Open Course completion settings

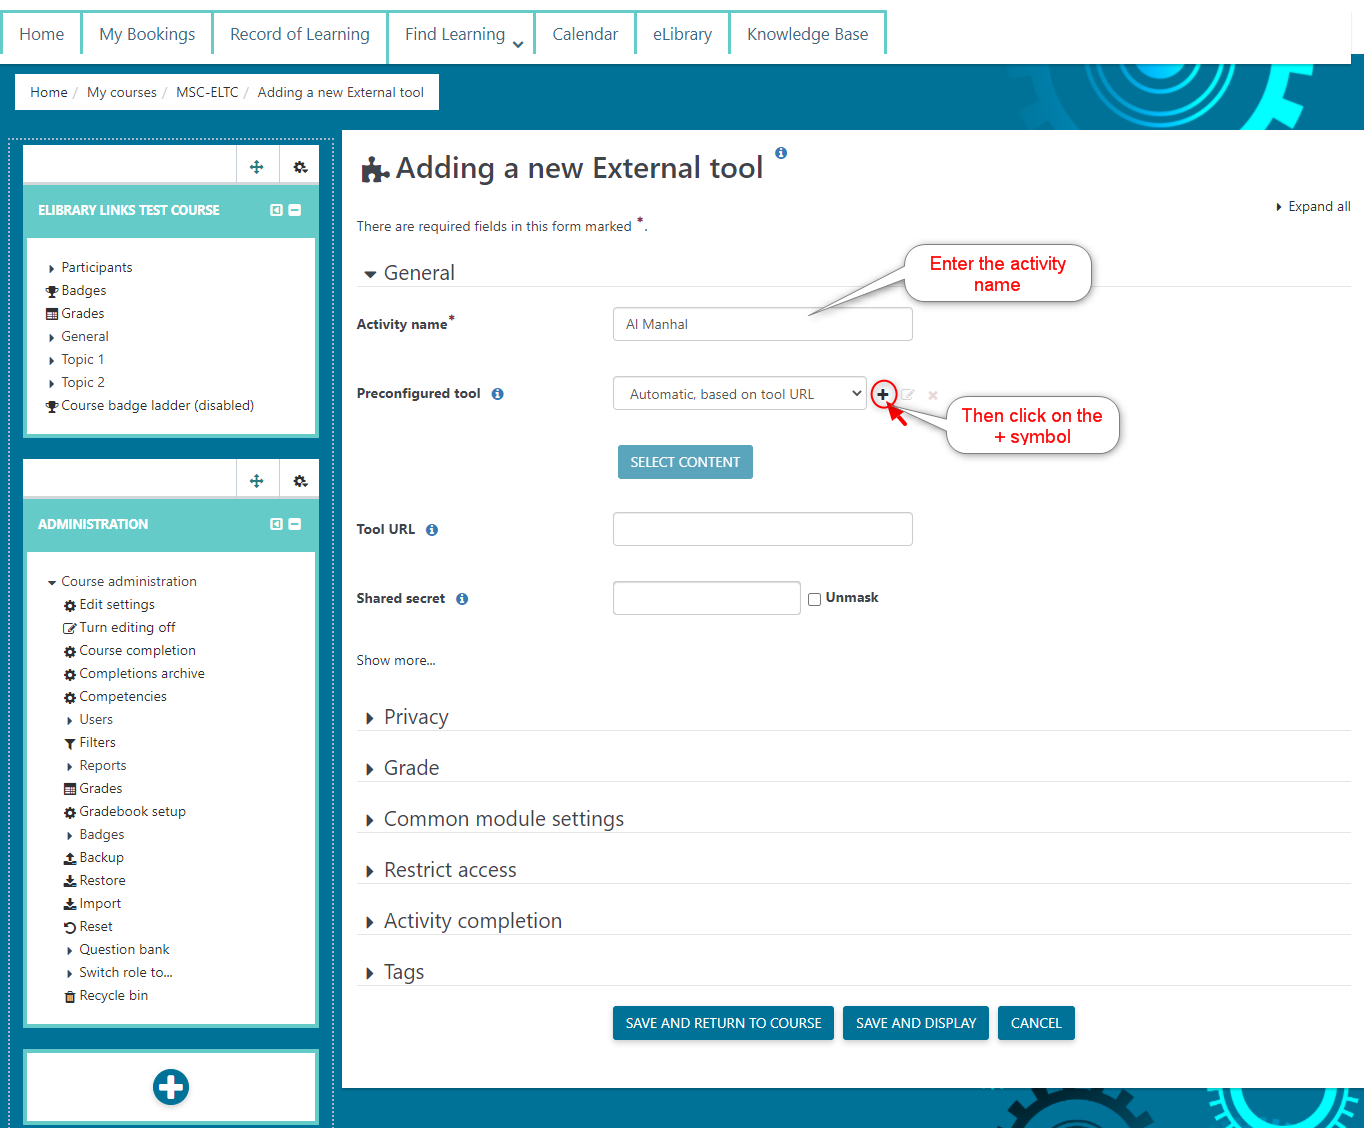[130, 651]
